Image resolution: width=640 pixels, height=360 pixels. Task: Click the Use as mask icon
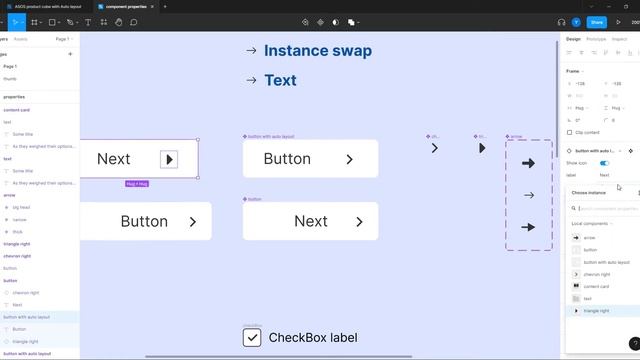(336, 22)
